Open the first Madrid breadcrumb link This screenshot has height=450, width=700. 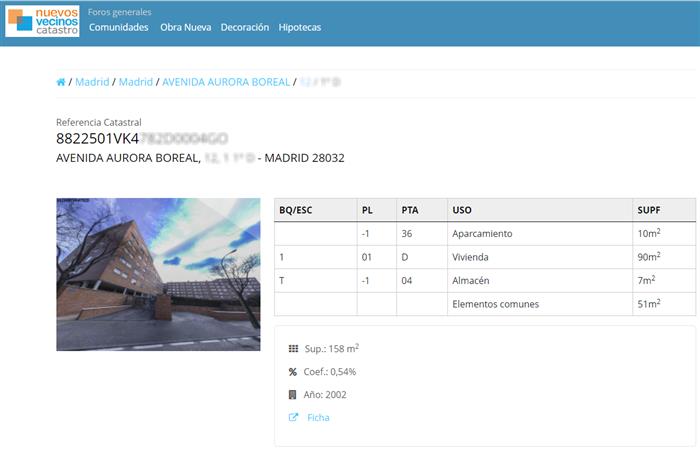(x=92, y=82)
